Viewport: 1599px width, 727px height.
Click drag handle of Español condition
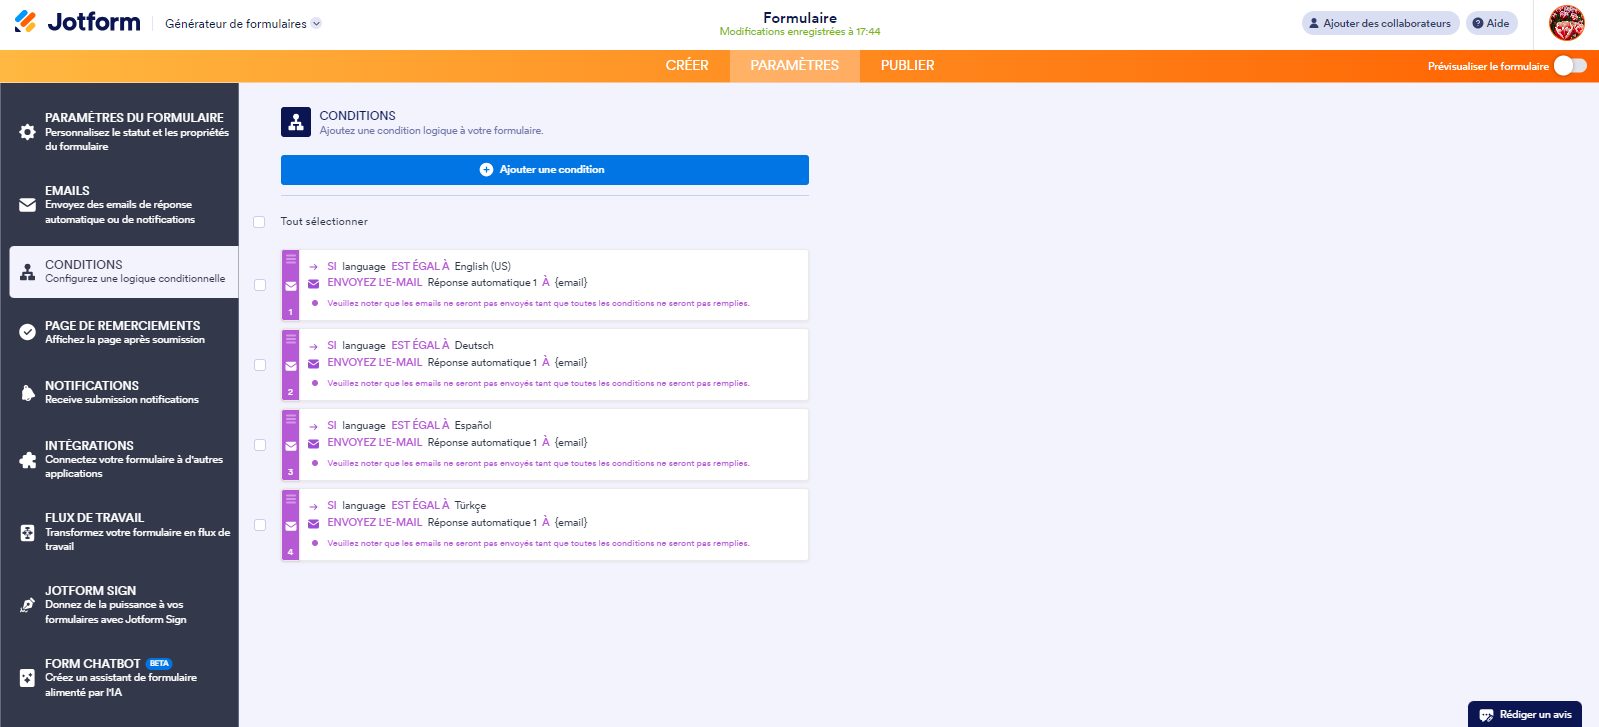point(291,419)
